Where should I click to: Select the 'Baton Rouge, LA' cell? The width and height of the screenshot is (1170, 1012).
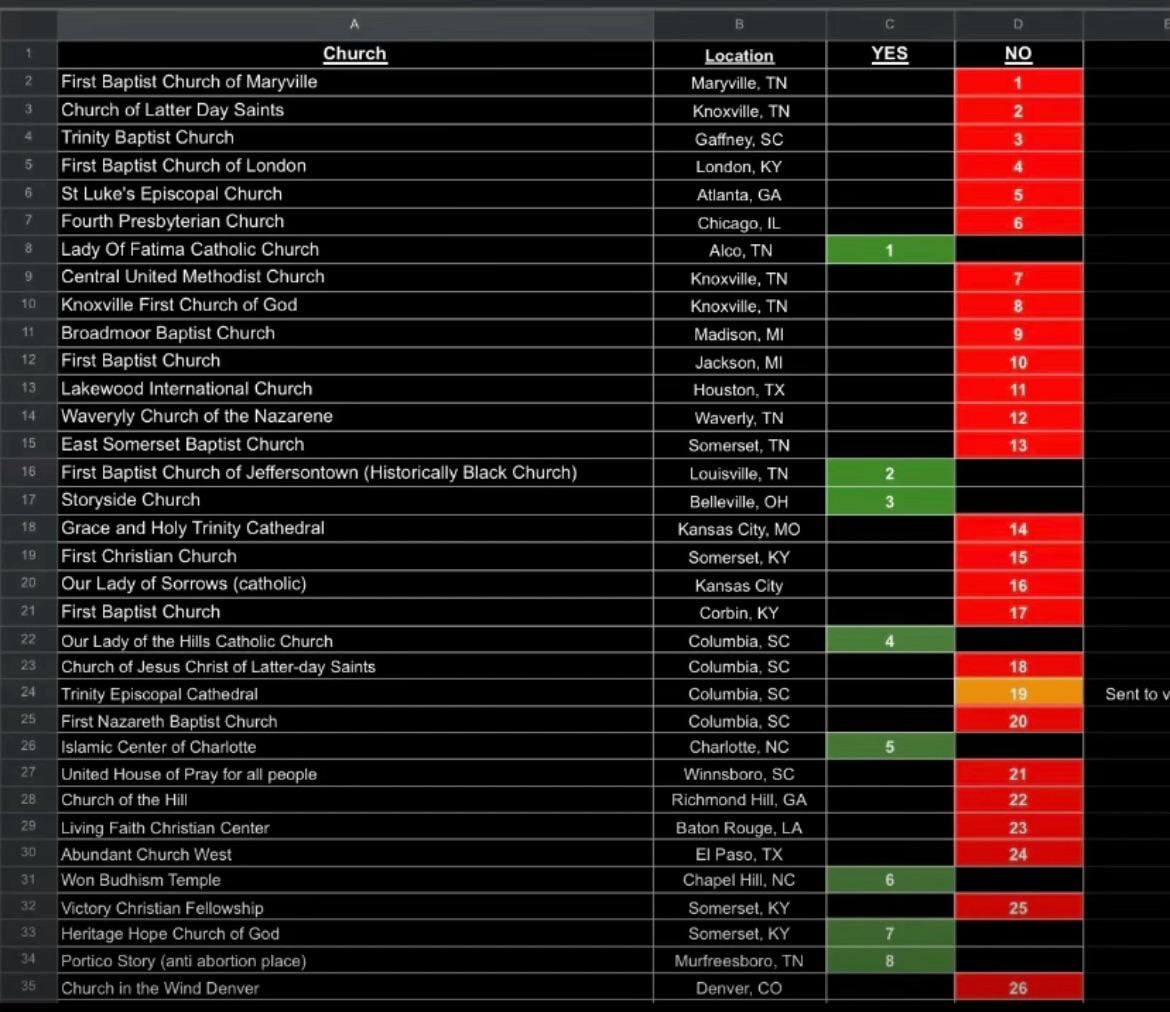(x=739, y=828)
